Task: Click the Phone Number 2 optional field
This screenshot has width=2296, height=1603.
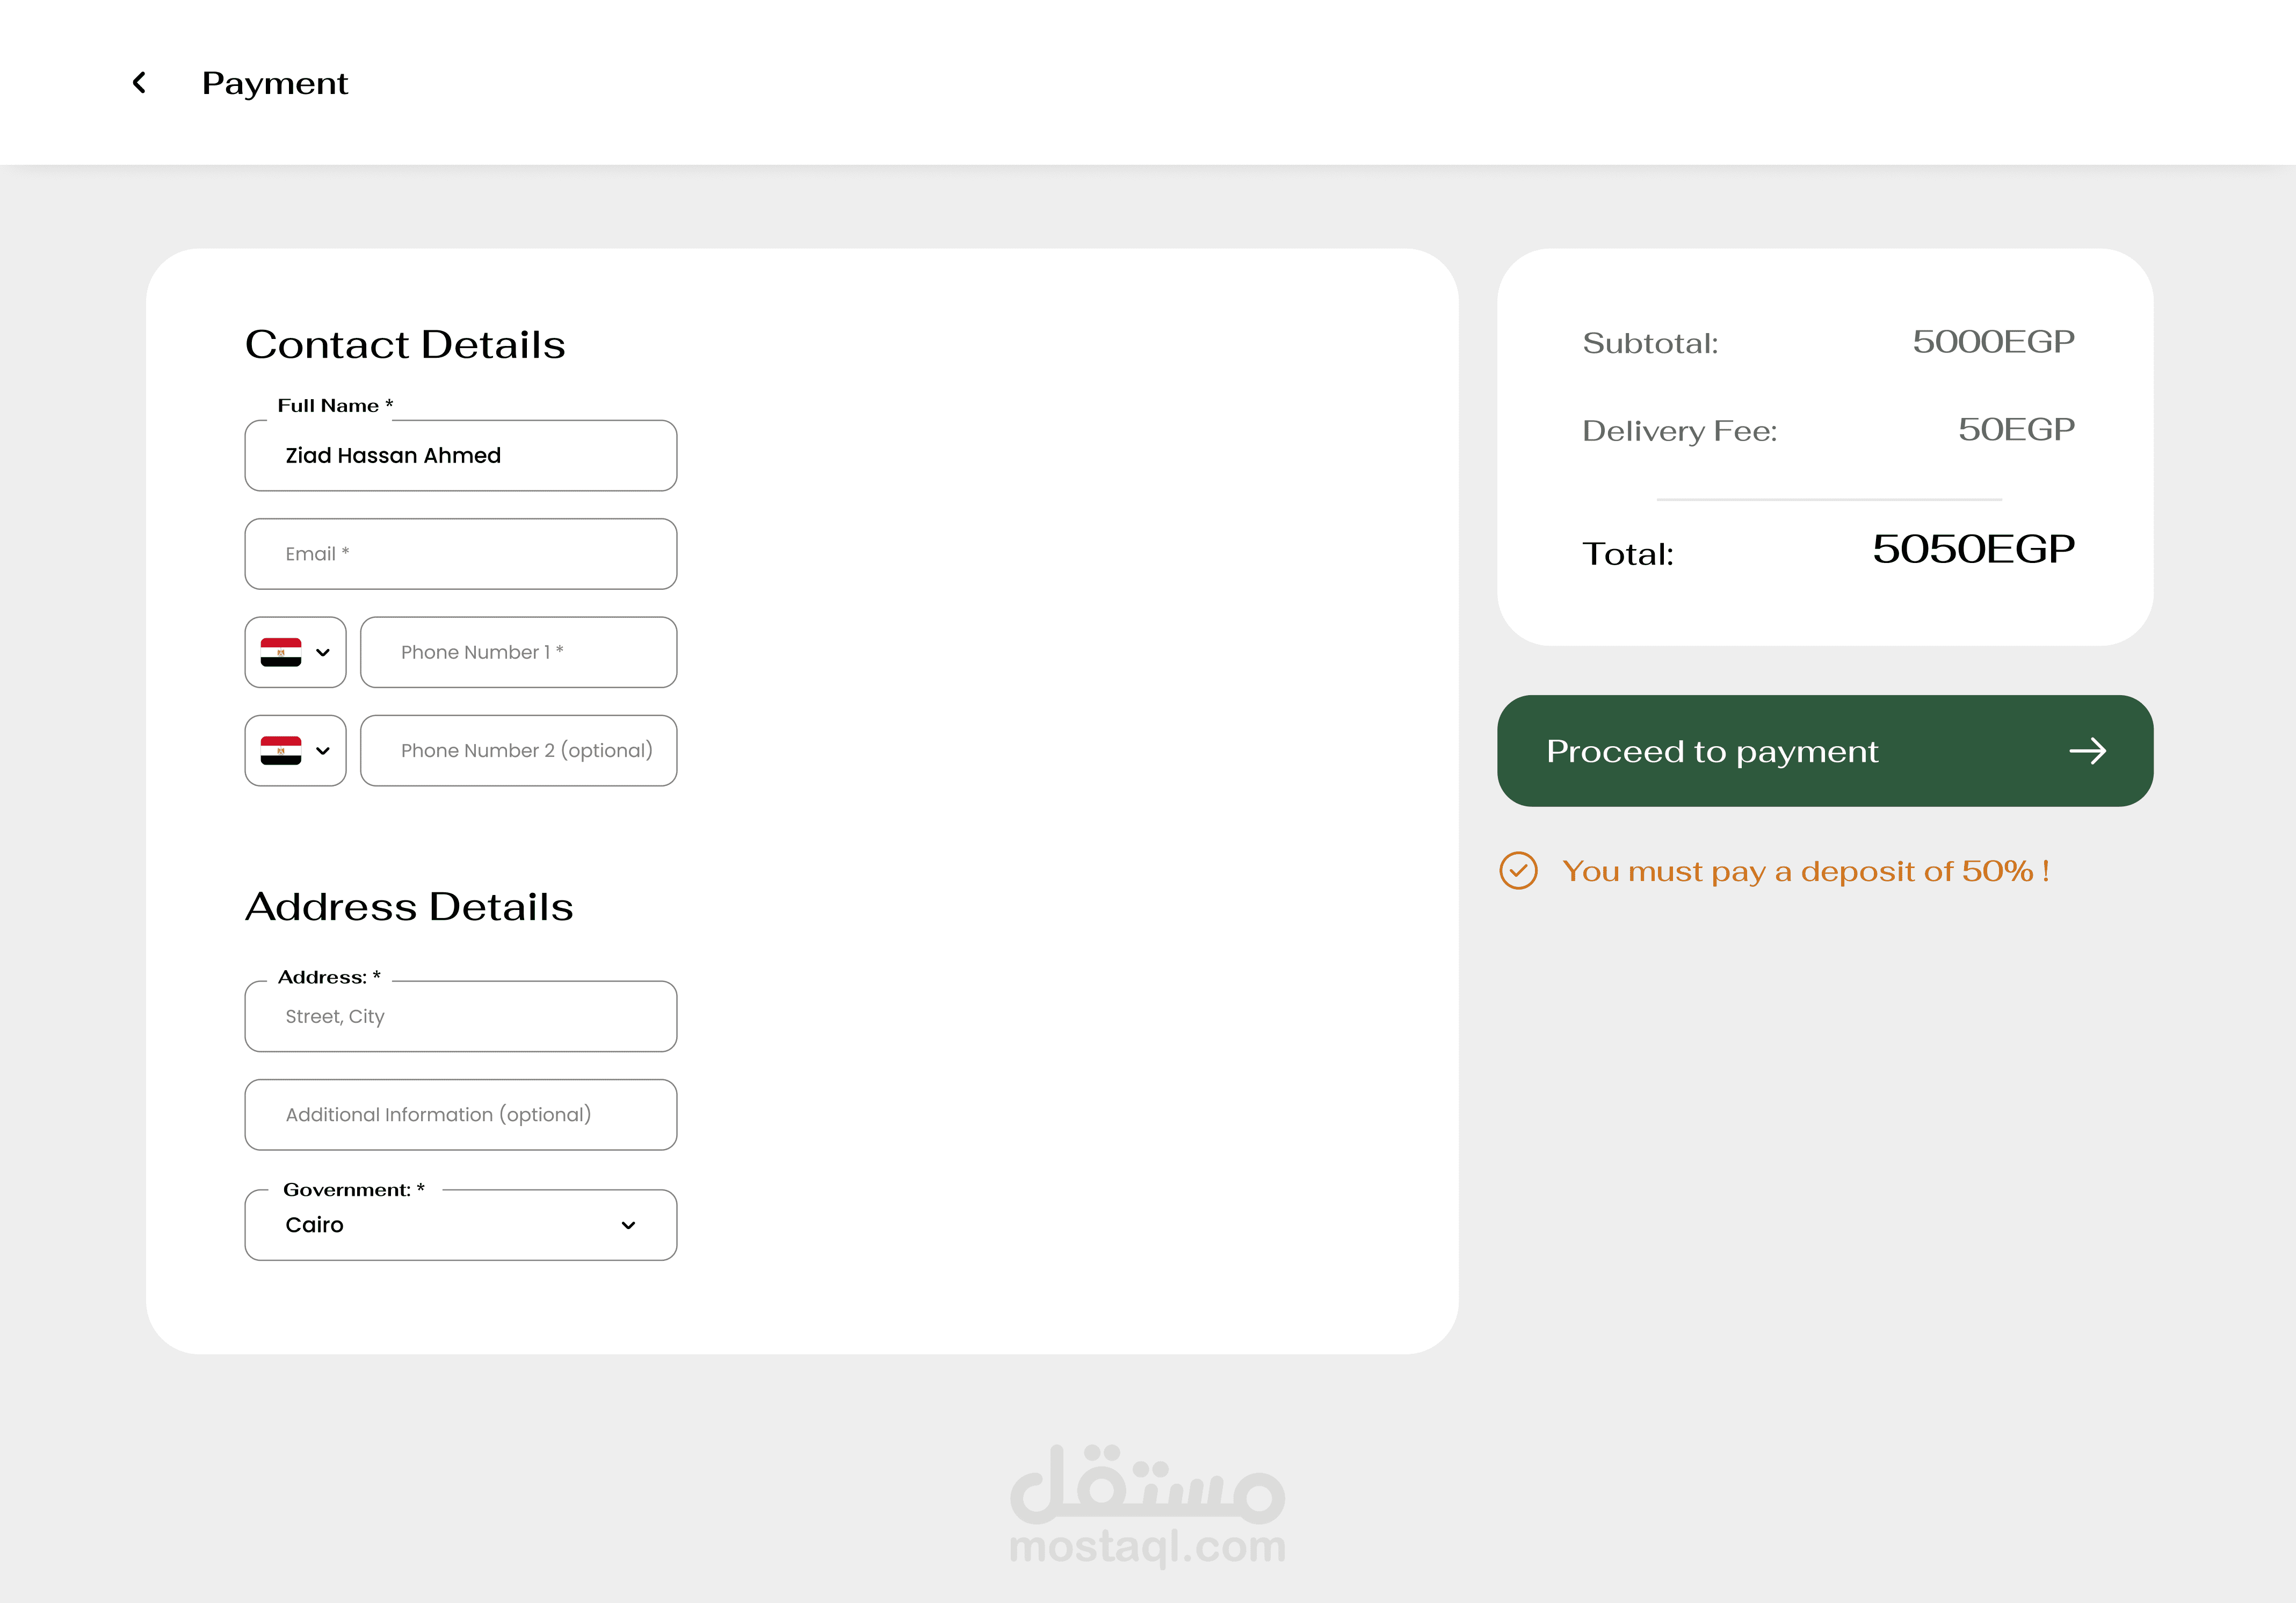Action: coord(518,750)
